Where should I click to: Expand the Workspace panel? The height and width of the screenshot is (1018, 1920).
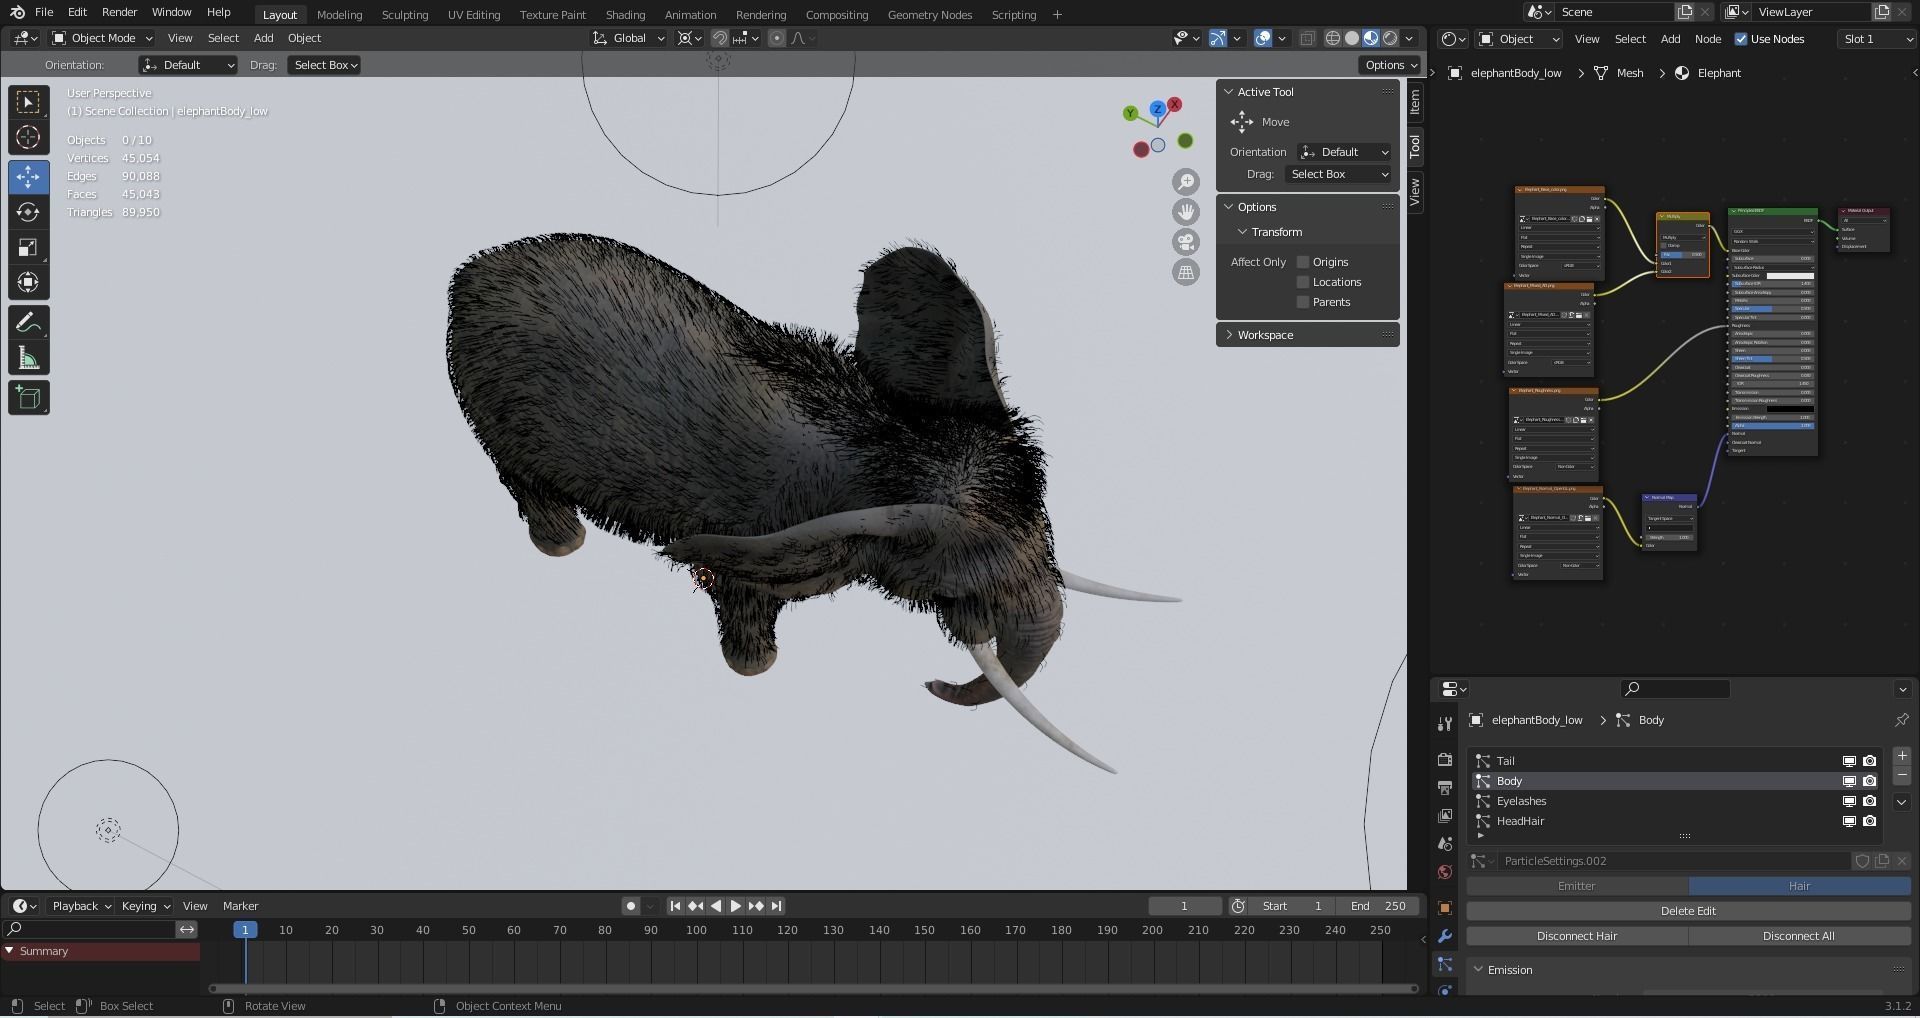tap(1229, 335)
